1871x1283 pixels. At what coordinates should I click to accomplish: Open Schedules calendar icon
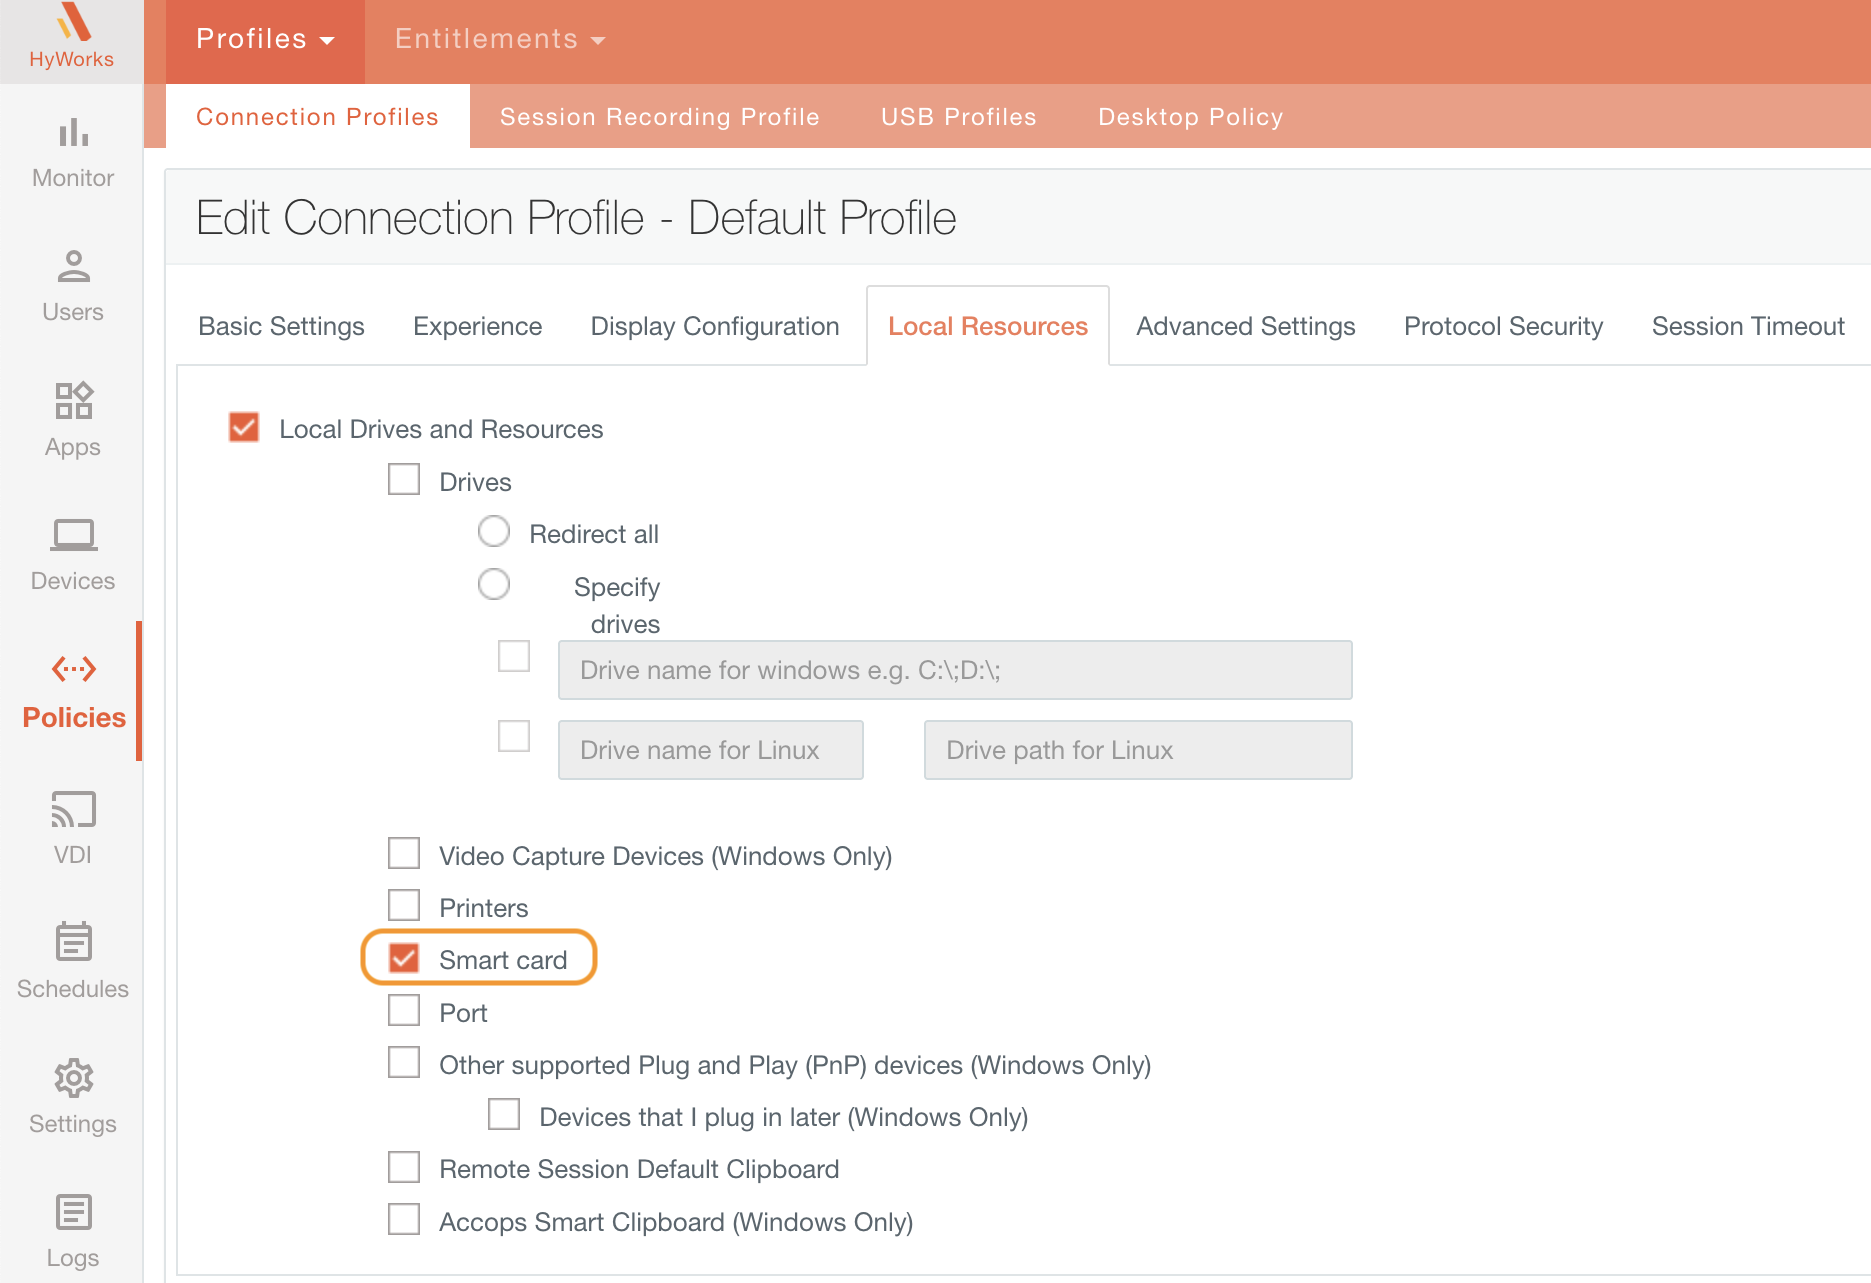point(73,942)
